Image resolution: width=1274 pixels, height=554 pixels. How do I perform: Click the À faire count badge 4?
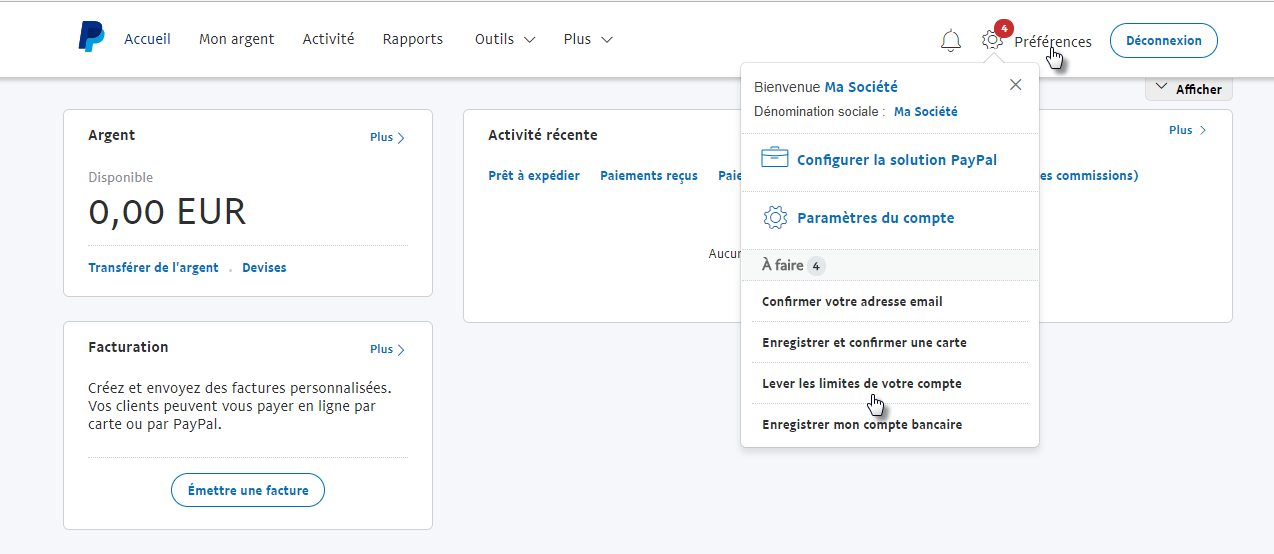pos(816,266)
